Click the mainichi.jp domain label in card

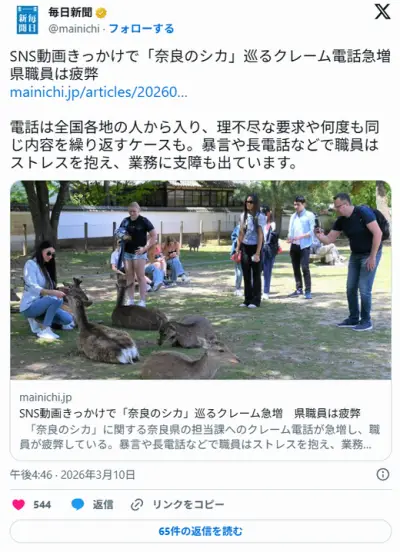pos(46,397)
